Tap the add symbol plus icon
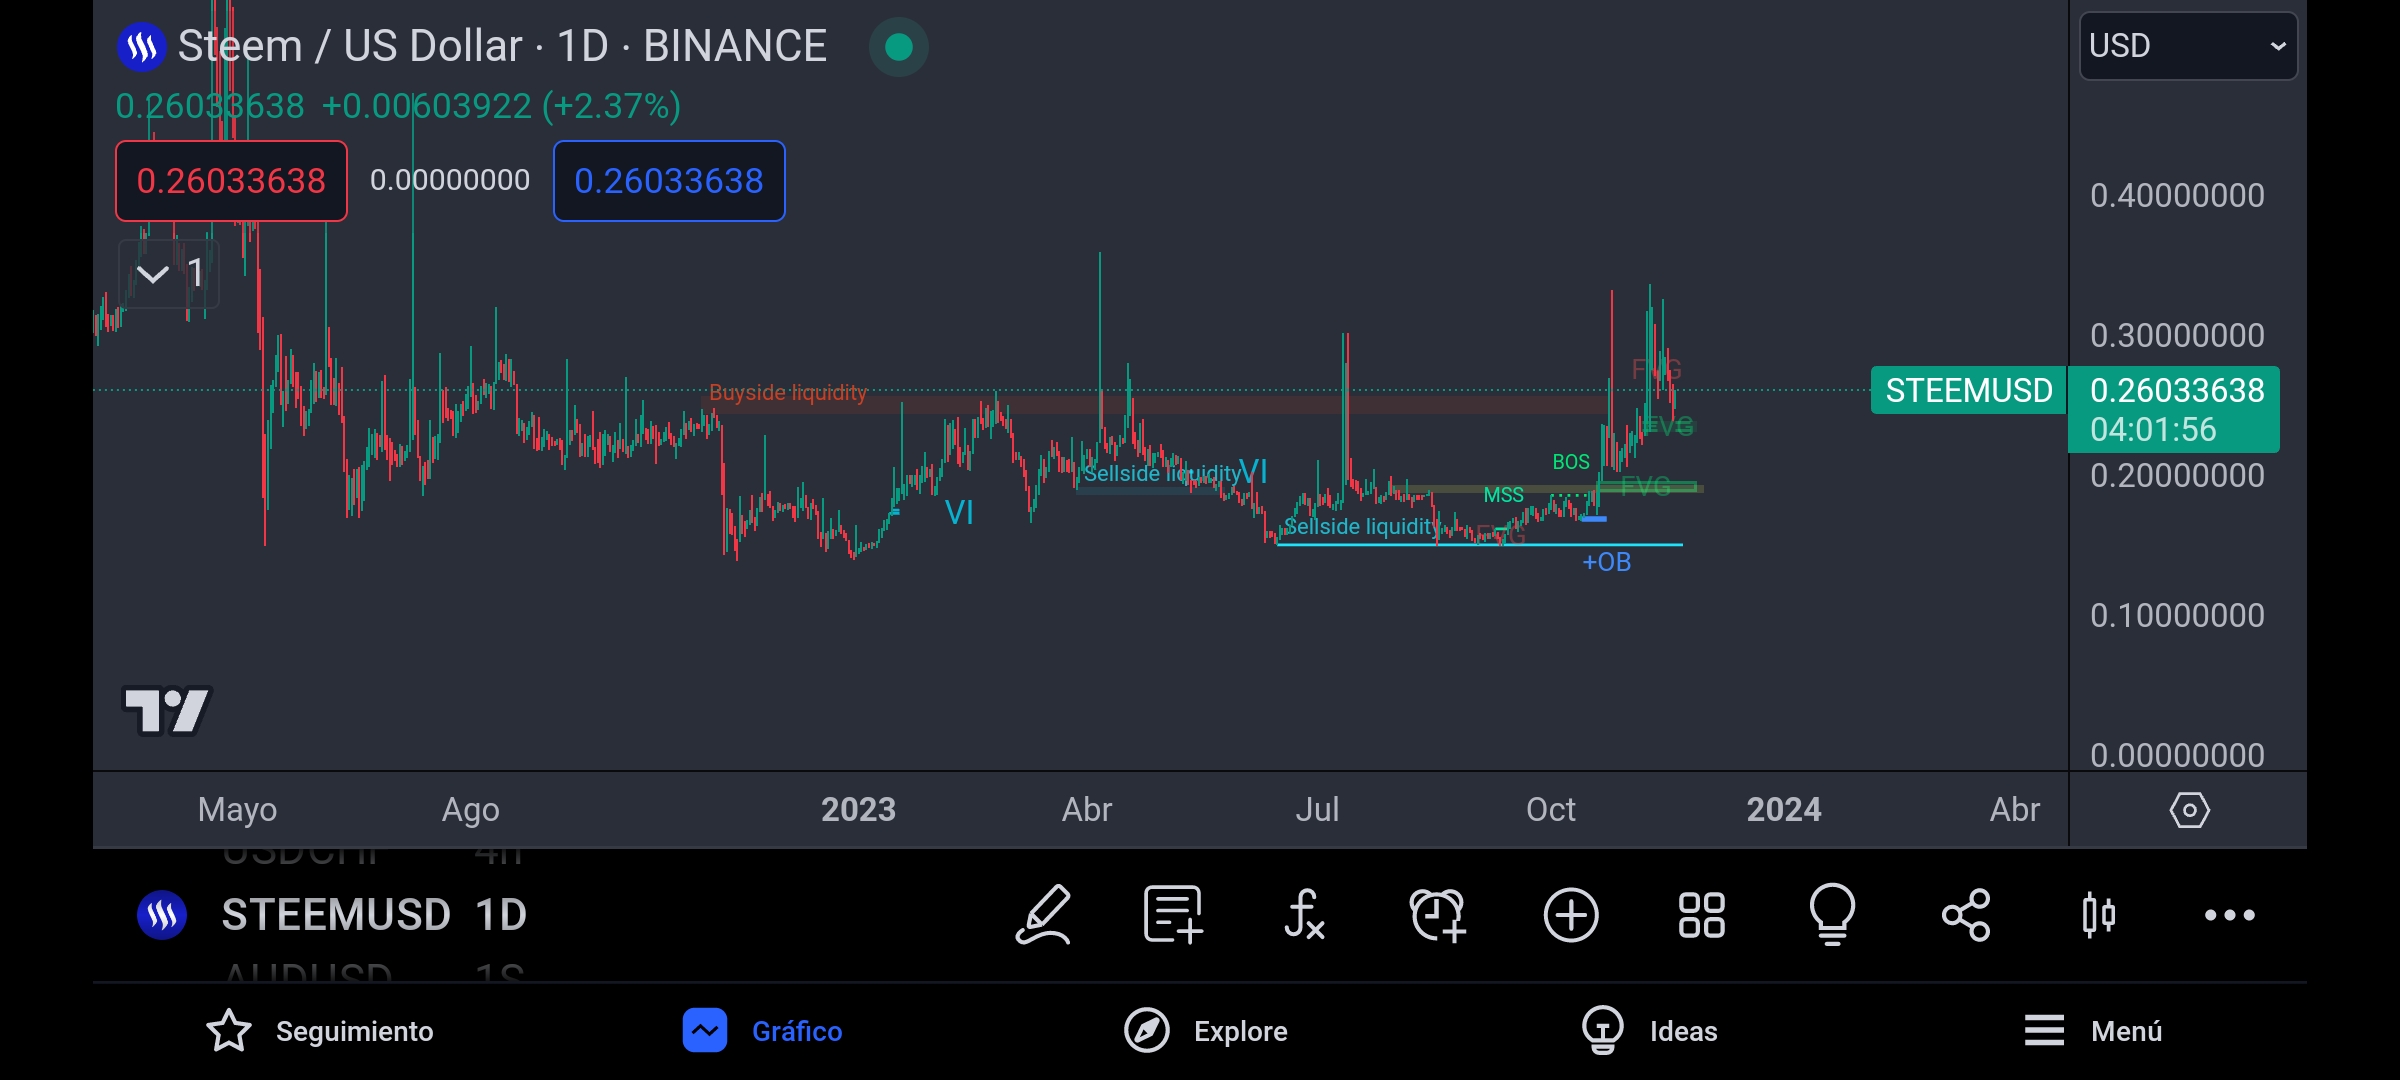 pos(1571,914)
